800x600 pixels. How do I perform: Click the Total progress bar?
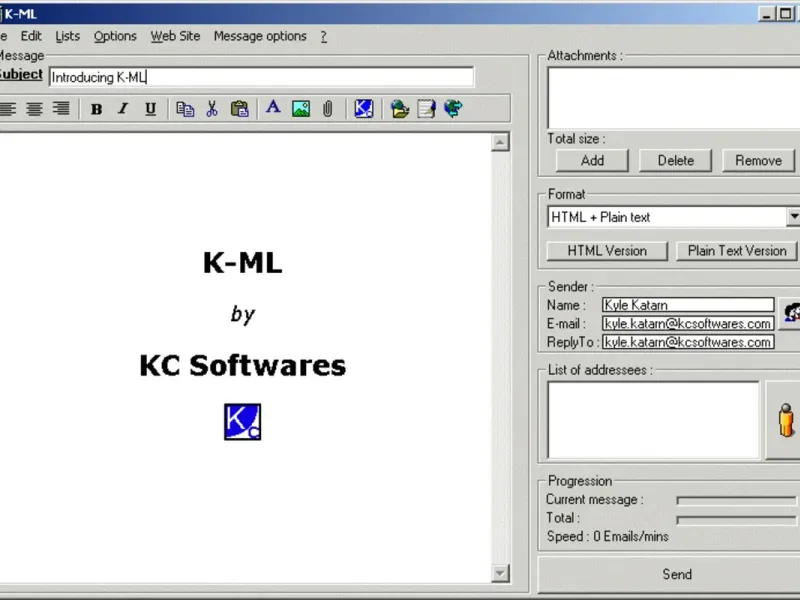click(x=736, y=519)
